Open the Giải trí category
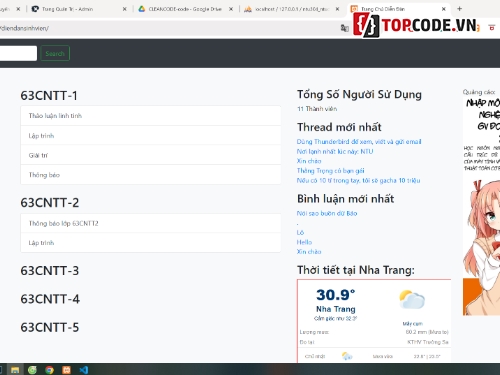500x375 pixels. (x=151, y=155)
